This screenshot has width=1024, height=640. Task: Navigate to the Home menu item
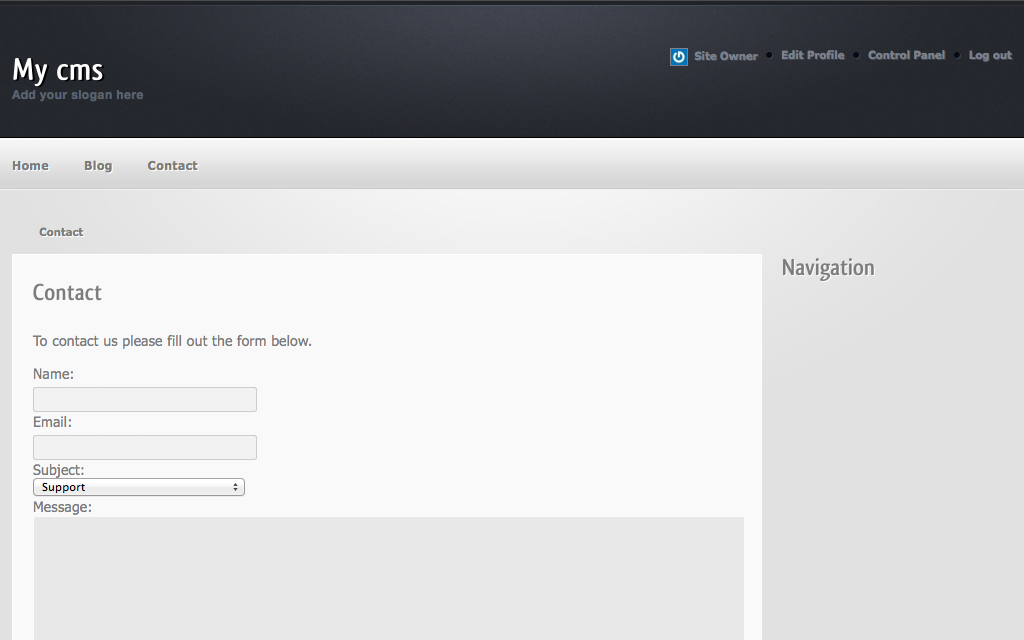[x=30, y=165]
